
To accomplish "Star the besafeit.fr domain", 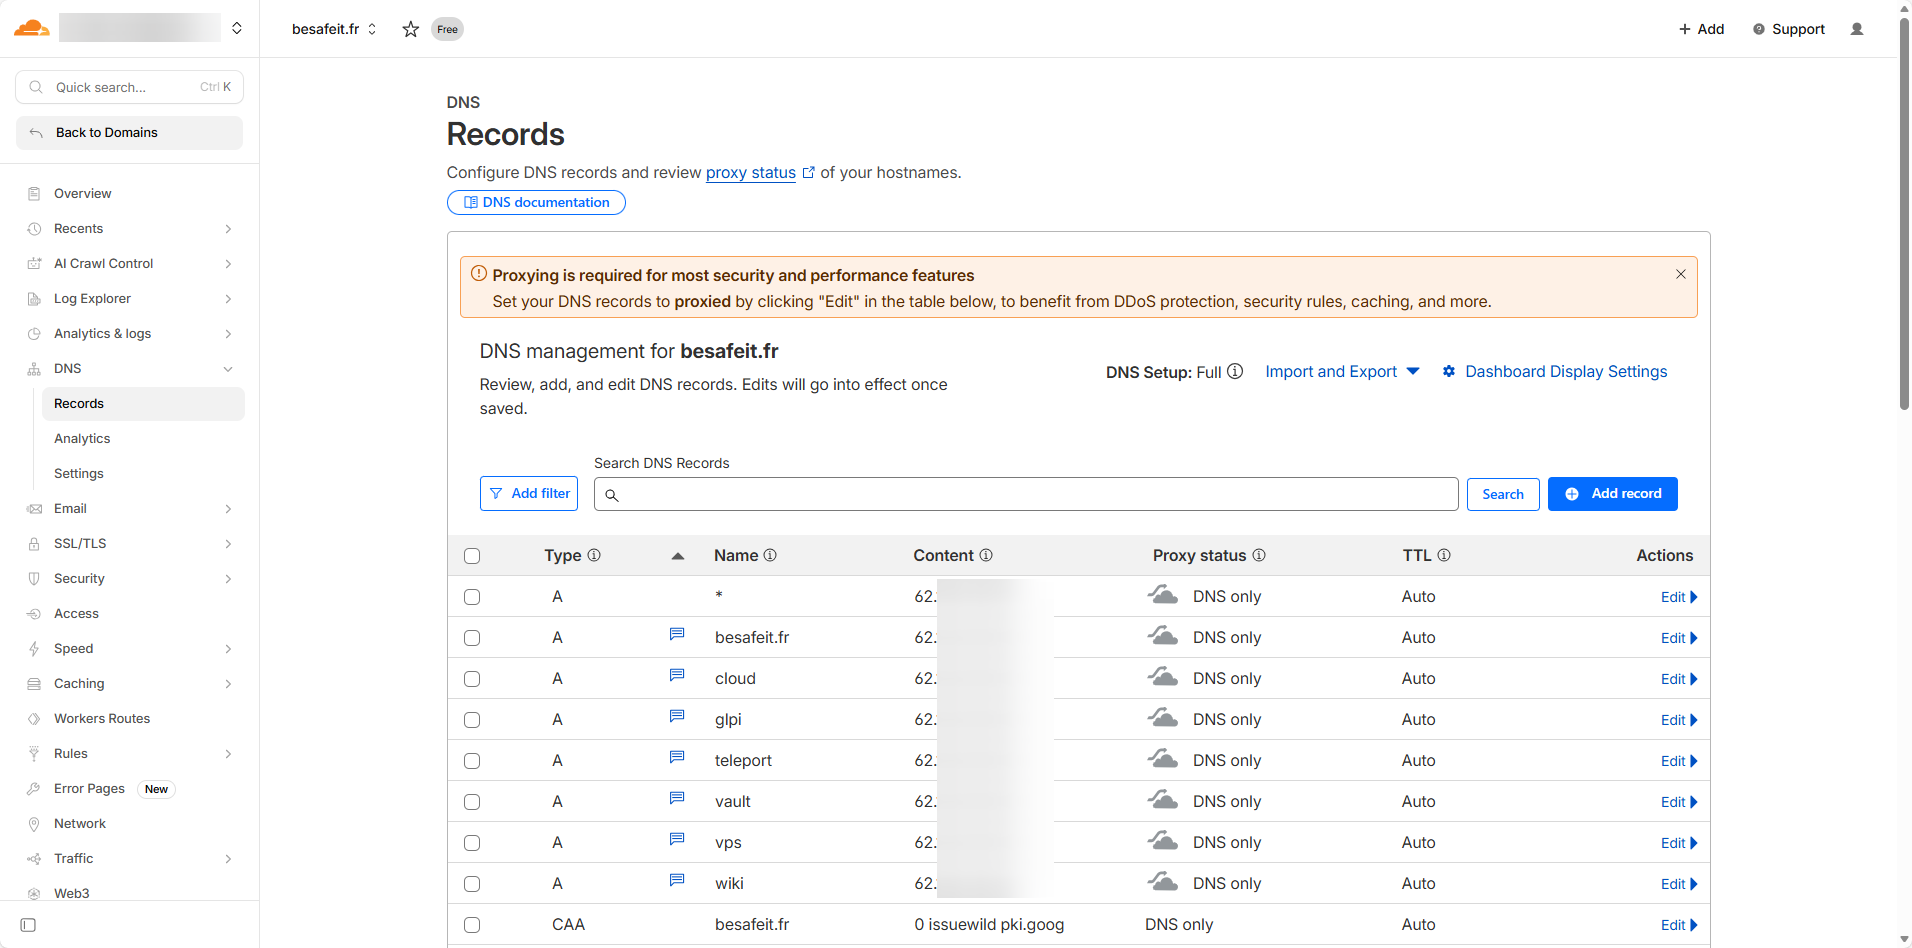I will [410, 29].
